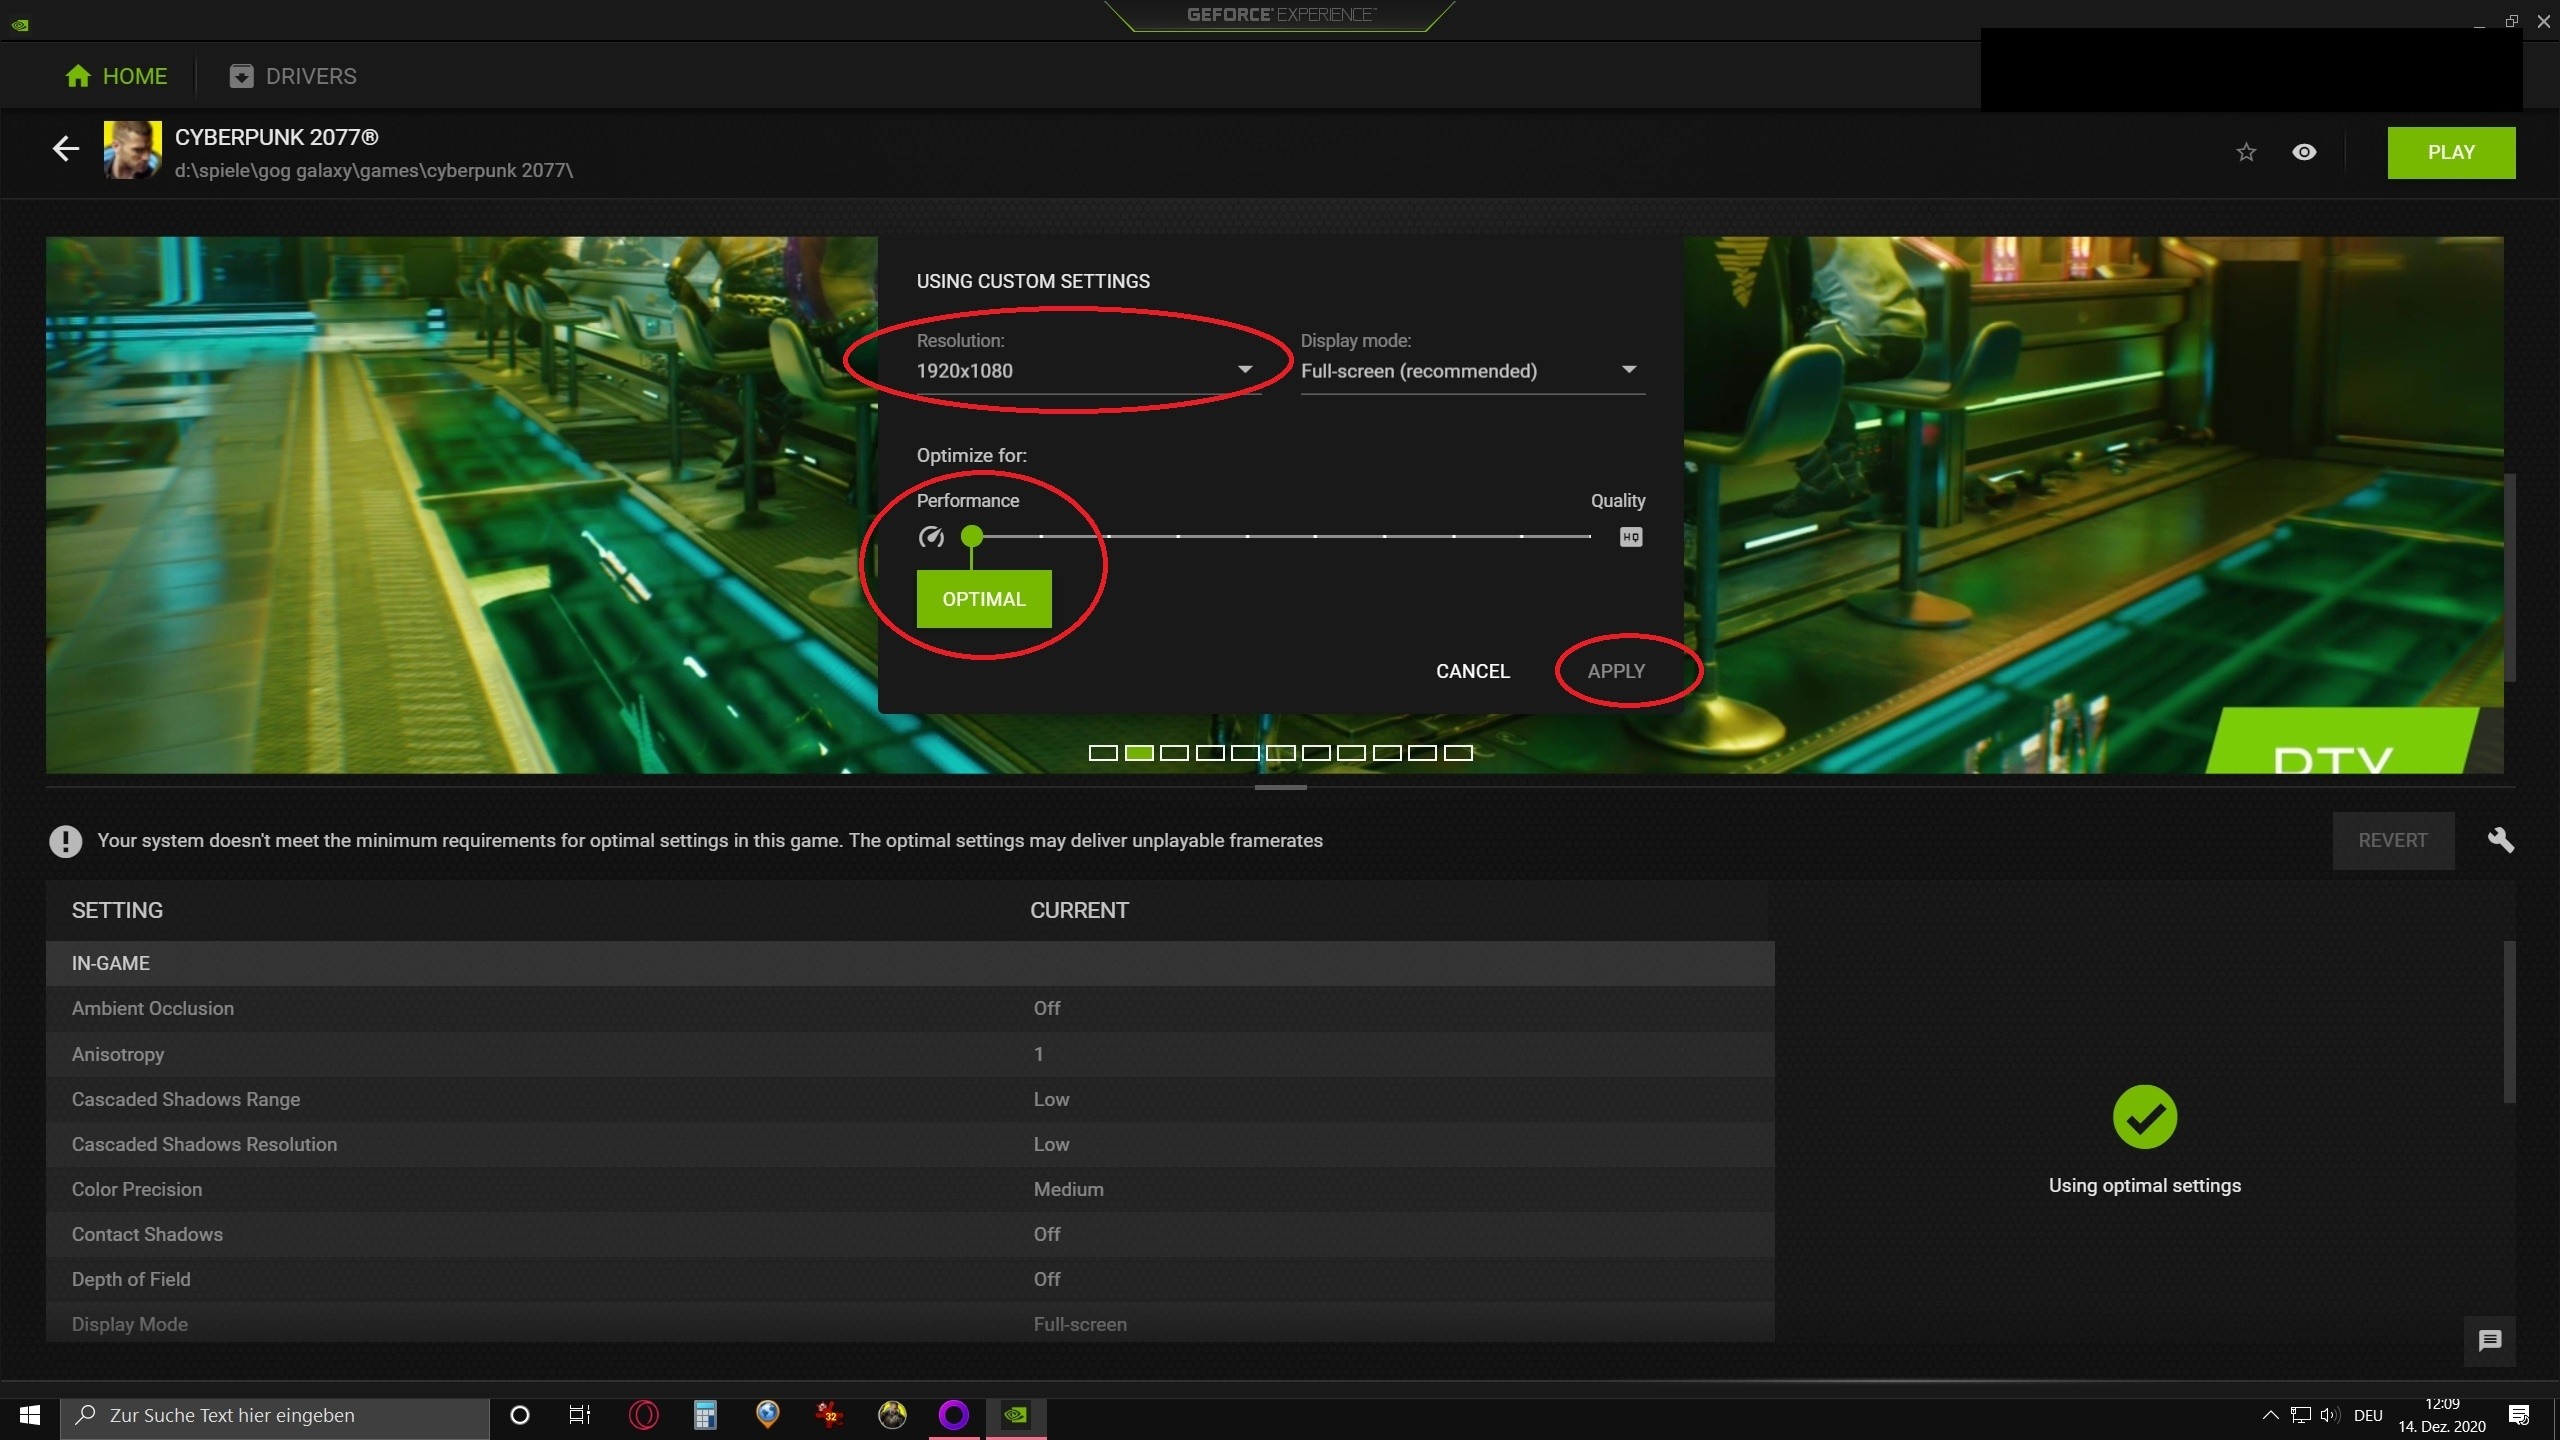The height and width of the screenshot is (1440, 2560).
Task: Click the IN-GAME section header
Action: coord(910,963)
